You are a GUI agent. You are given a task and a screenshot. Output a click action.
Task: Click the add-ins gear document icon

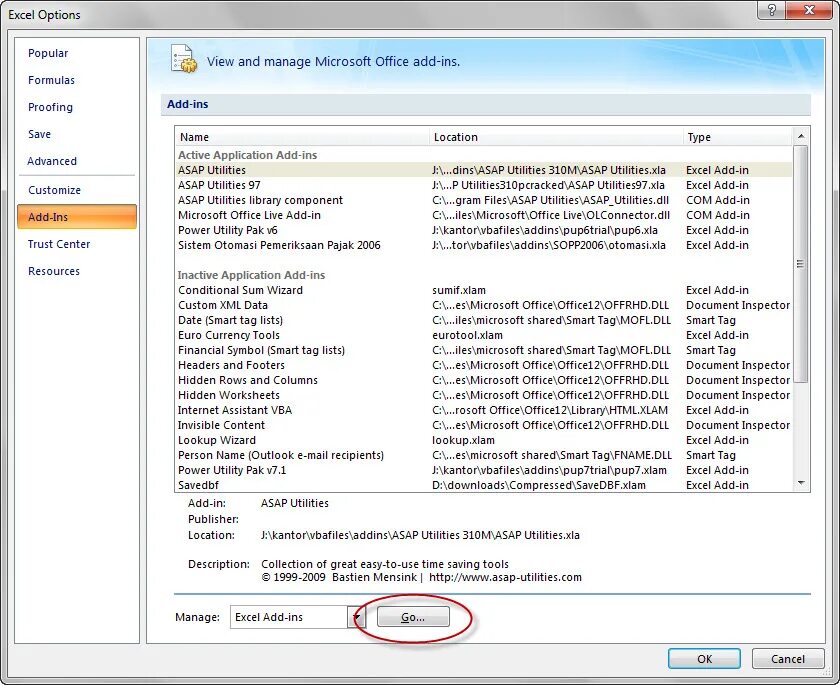[184, 58]
